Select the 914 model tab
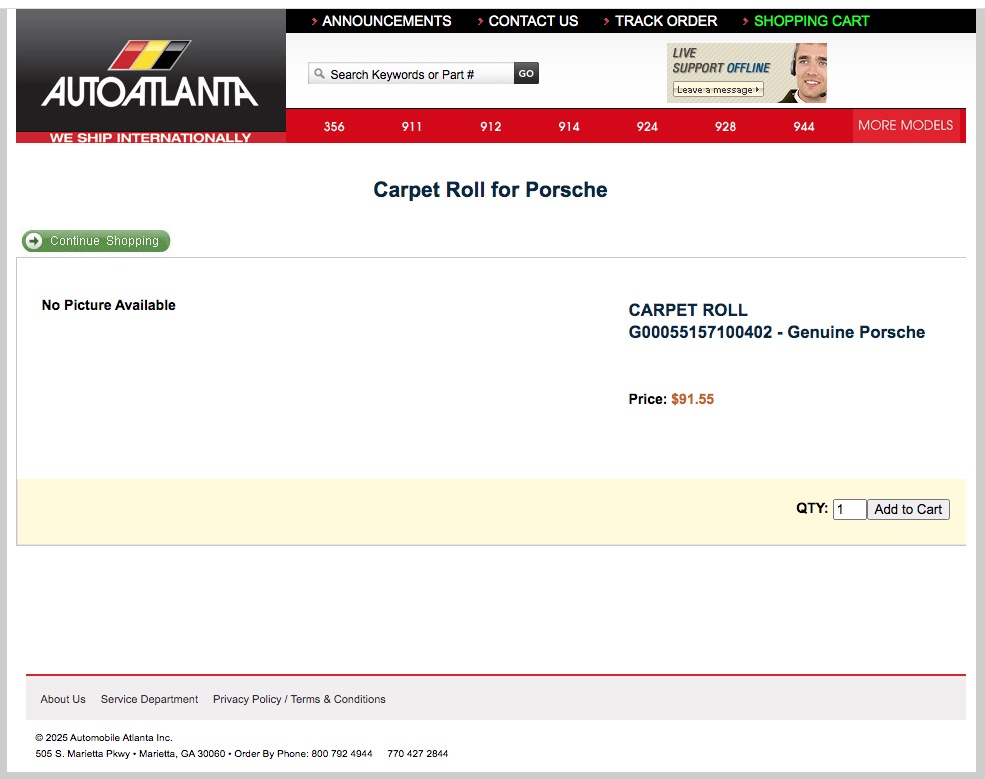This screenshot has width=985, height=779. pyautogui.click(x=569, y=126)
